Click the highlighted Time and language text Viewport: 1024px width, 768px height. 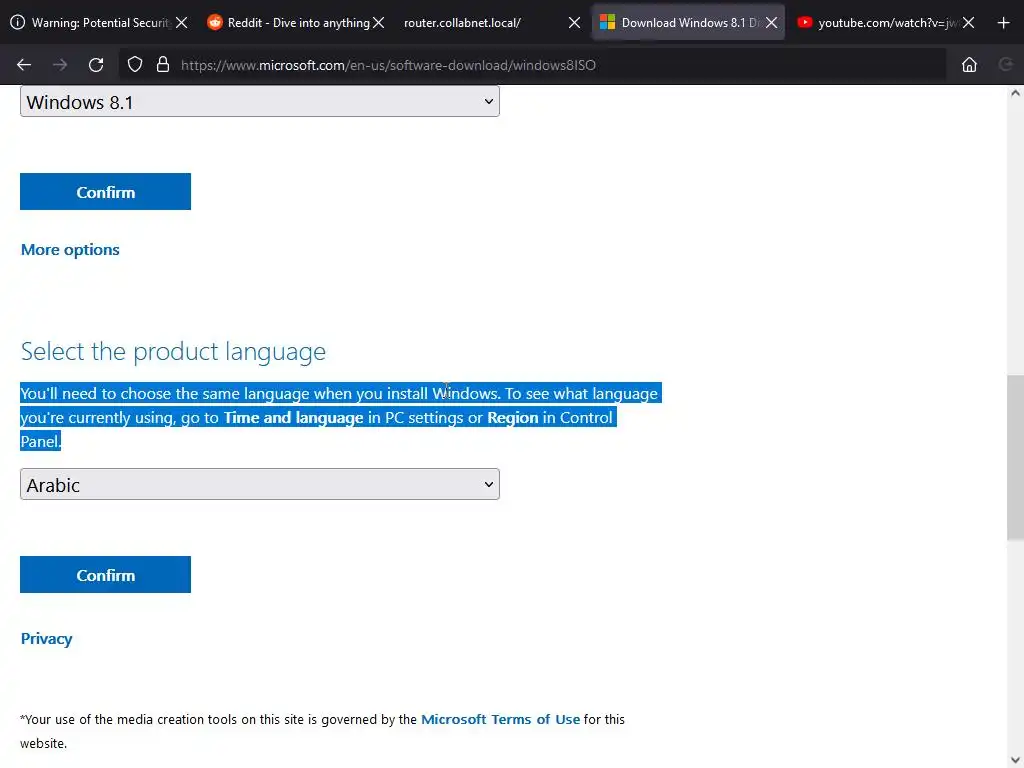pyautogui.click(x=293, y=417)
